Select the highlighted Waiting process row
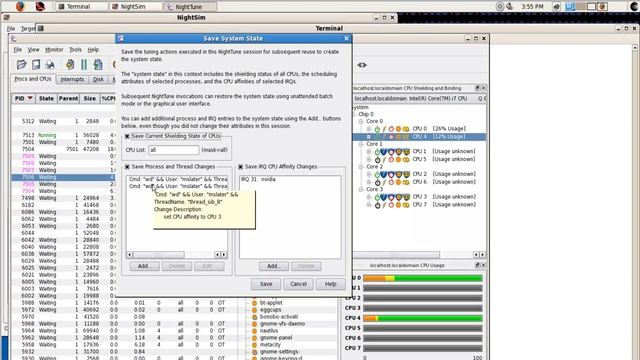 pos(63,177)
